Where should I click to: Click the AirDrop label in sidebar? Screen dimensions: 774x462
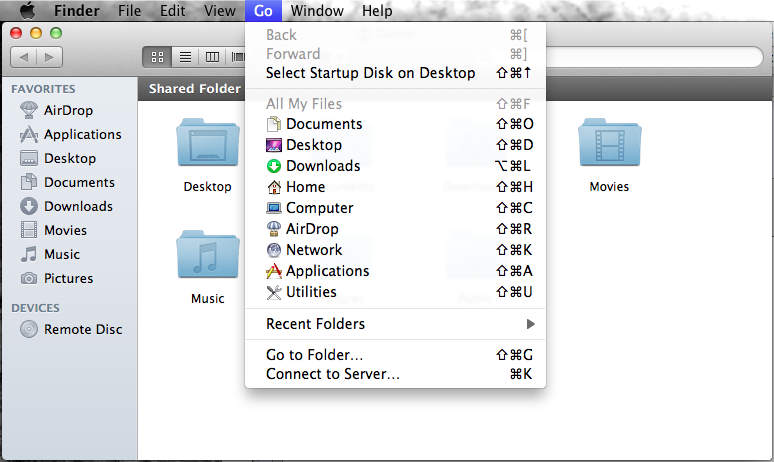68,110
